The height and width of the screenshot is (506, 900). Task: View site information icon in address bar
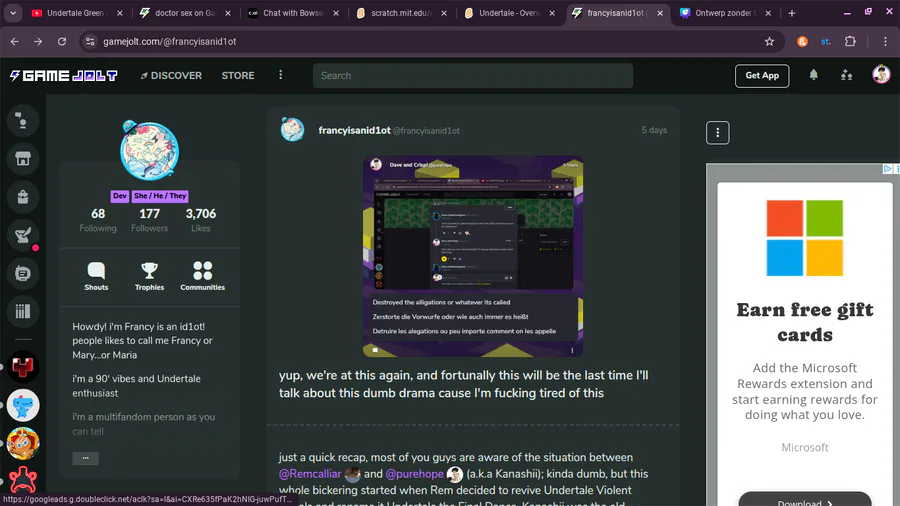pyautogui.click(x=90, y=41)
